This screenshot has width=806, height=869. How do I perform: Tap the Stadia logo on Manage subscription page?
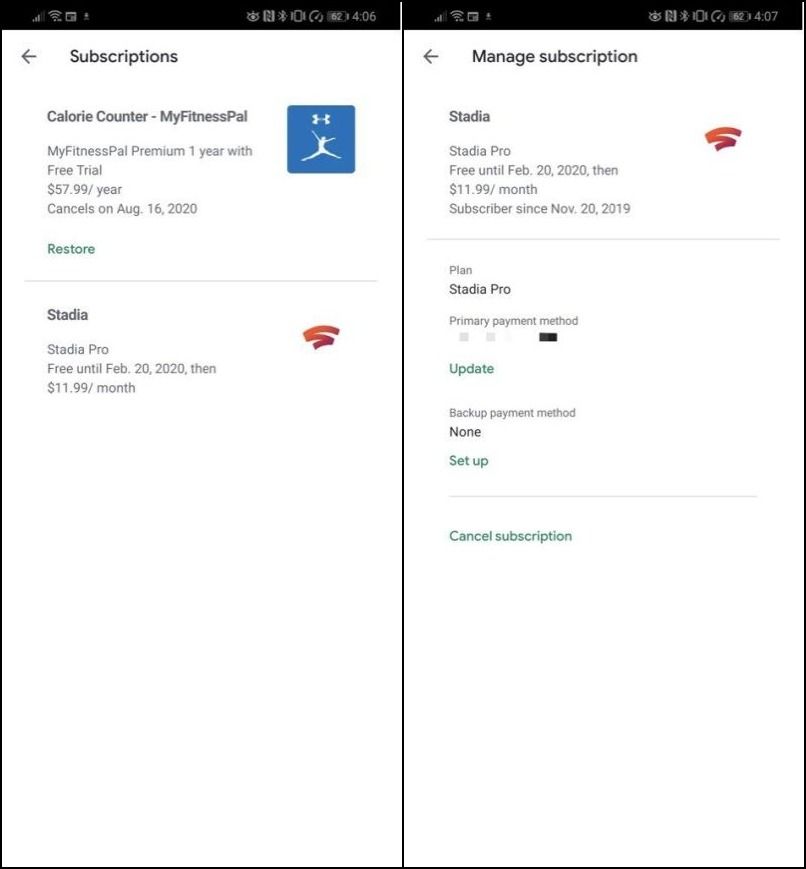[723, 140]
